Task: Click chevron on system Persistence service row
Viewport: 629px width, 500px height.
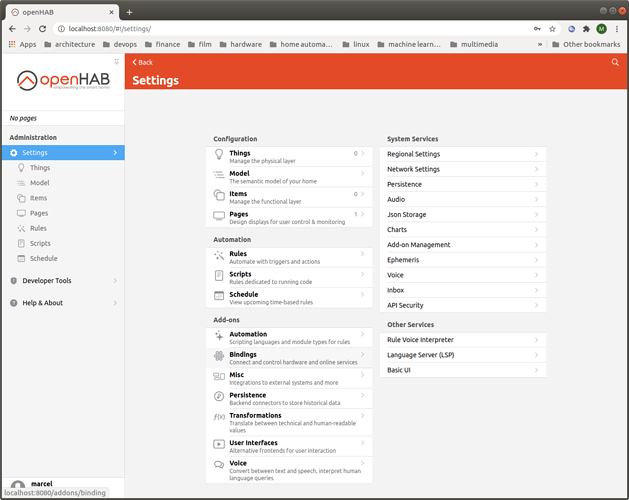Action: click(x=536, y=185)
